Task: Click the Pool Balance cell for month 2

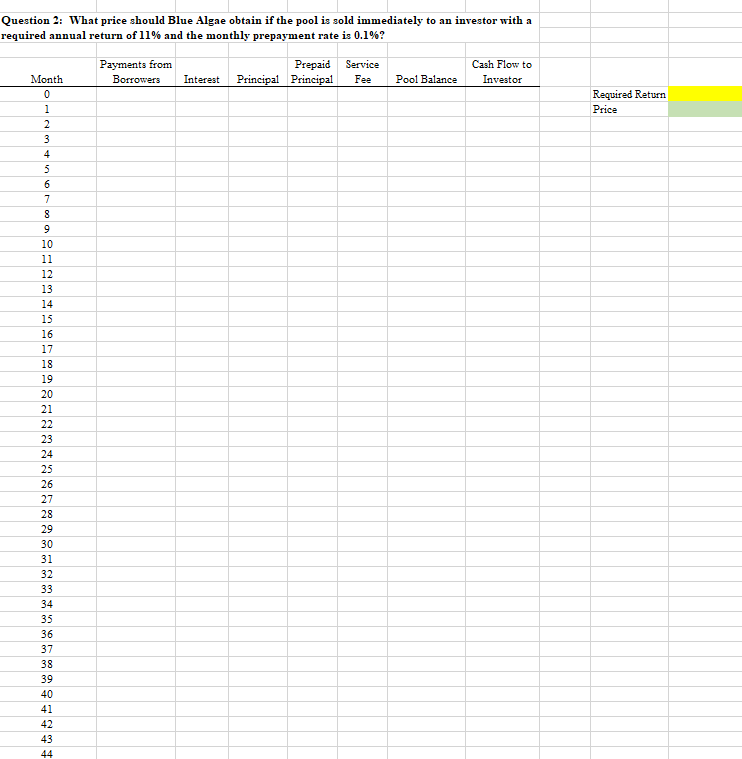Action: pos(426,124)
